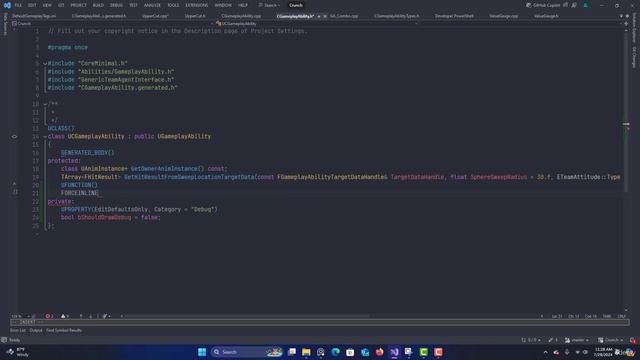Open the Find Symbol Results tab
Screen dimensions: 640x360
click(64, 330)
